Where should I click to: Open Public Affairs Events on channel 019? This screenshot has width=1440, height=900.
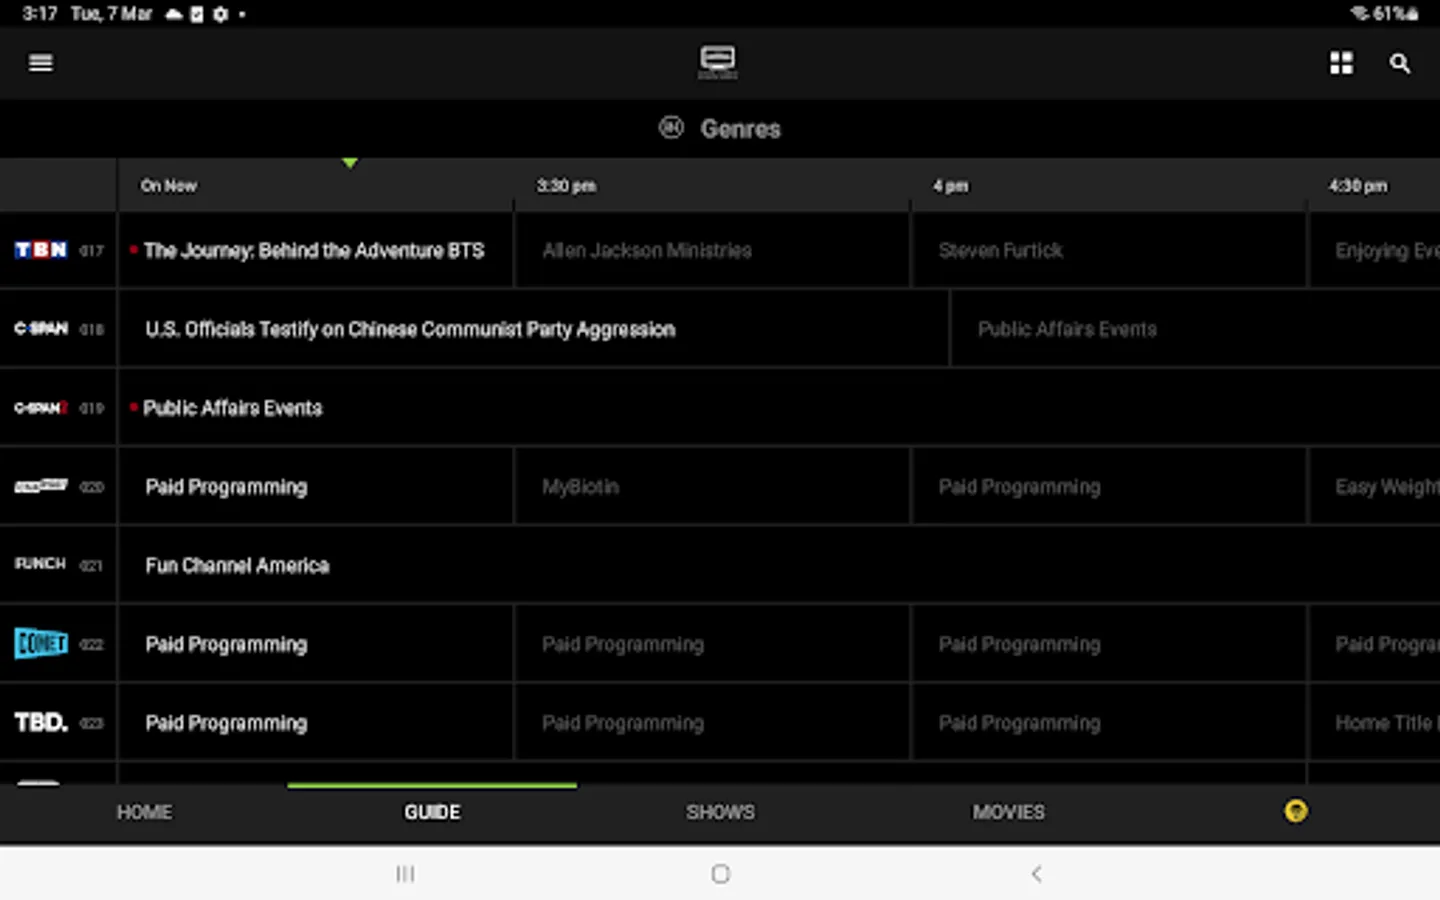coord(779,408)
